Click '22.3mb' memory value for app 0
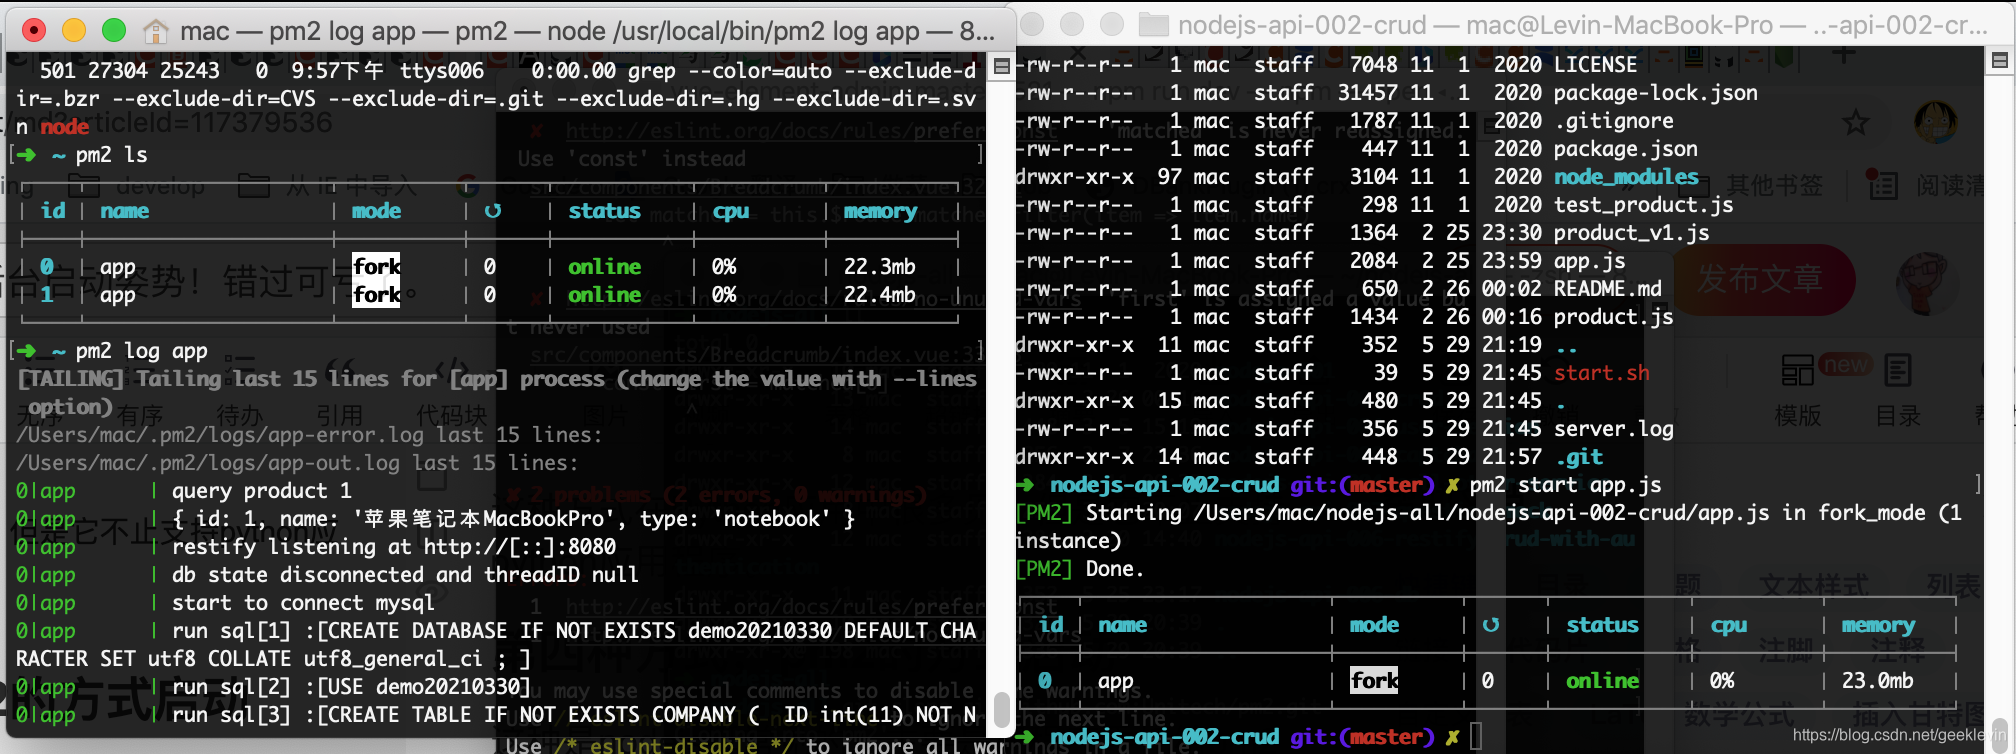 879,267
